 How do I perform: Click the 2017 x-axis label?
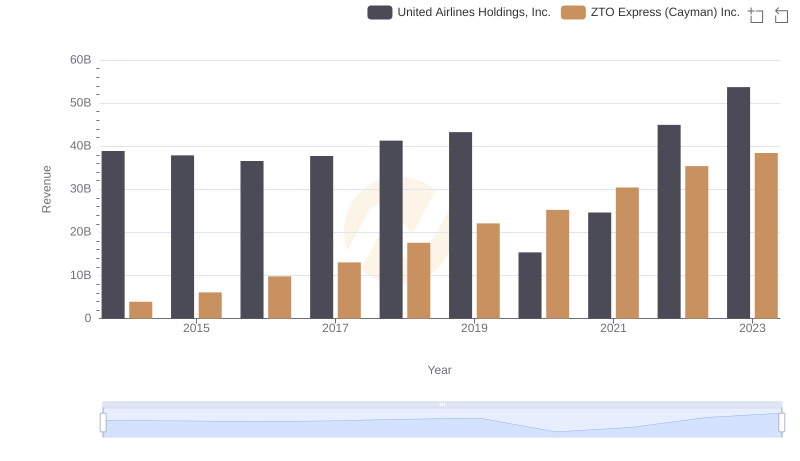tap(335, 328)
